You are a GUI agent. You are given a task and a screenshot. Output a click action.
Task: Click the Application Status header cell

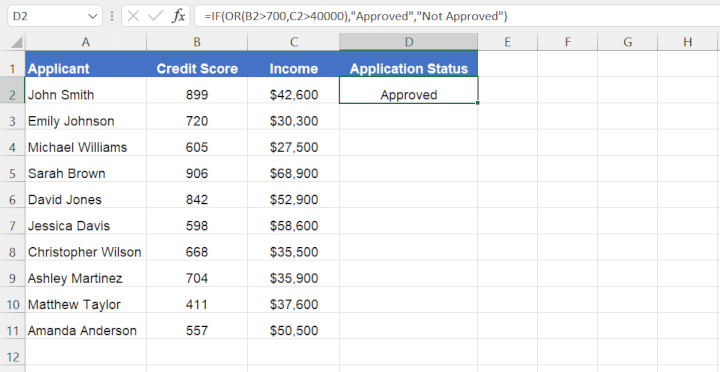click(409, 68)
